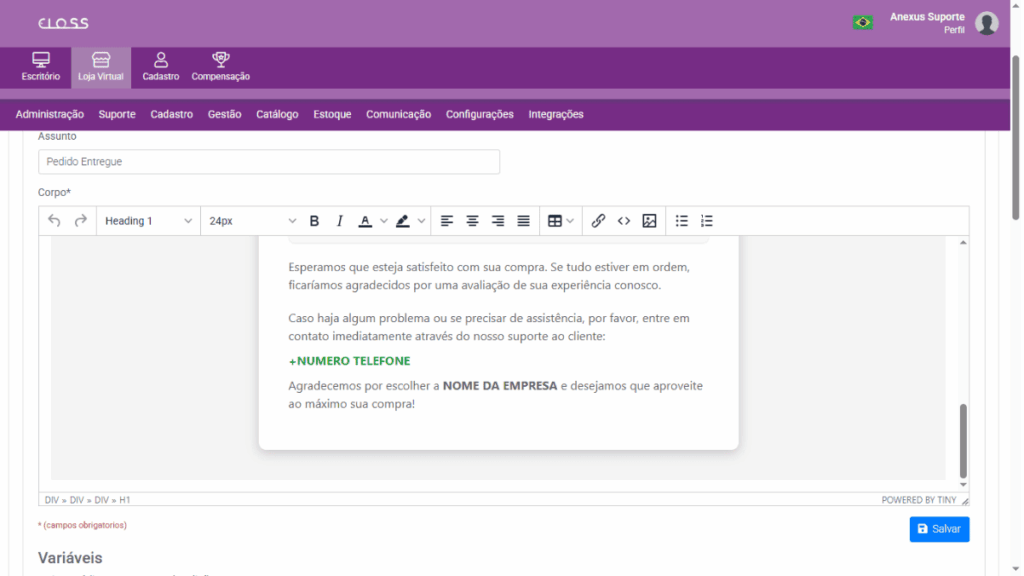Click the Assunto field with Pedido Entregue
The image size is (1024, 576).
coord(269,161)
